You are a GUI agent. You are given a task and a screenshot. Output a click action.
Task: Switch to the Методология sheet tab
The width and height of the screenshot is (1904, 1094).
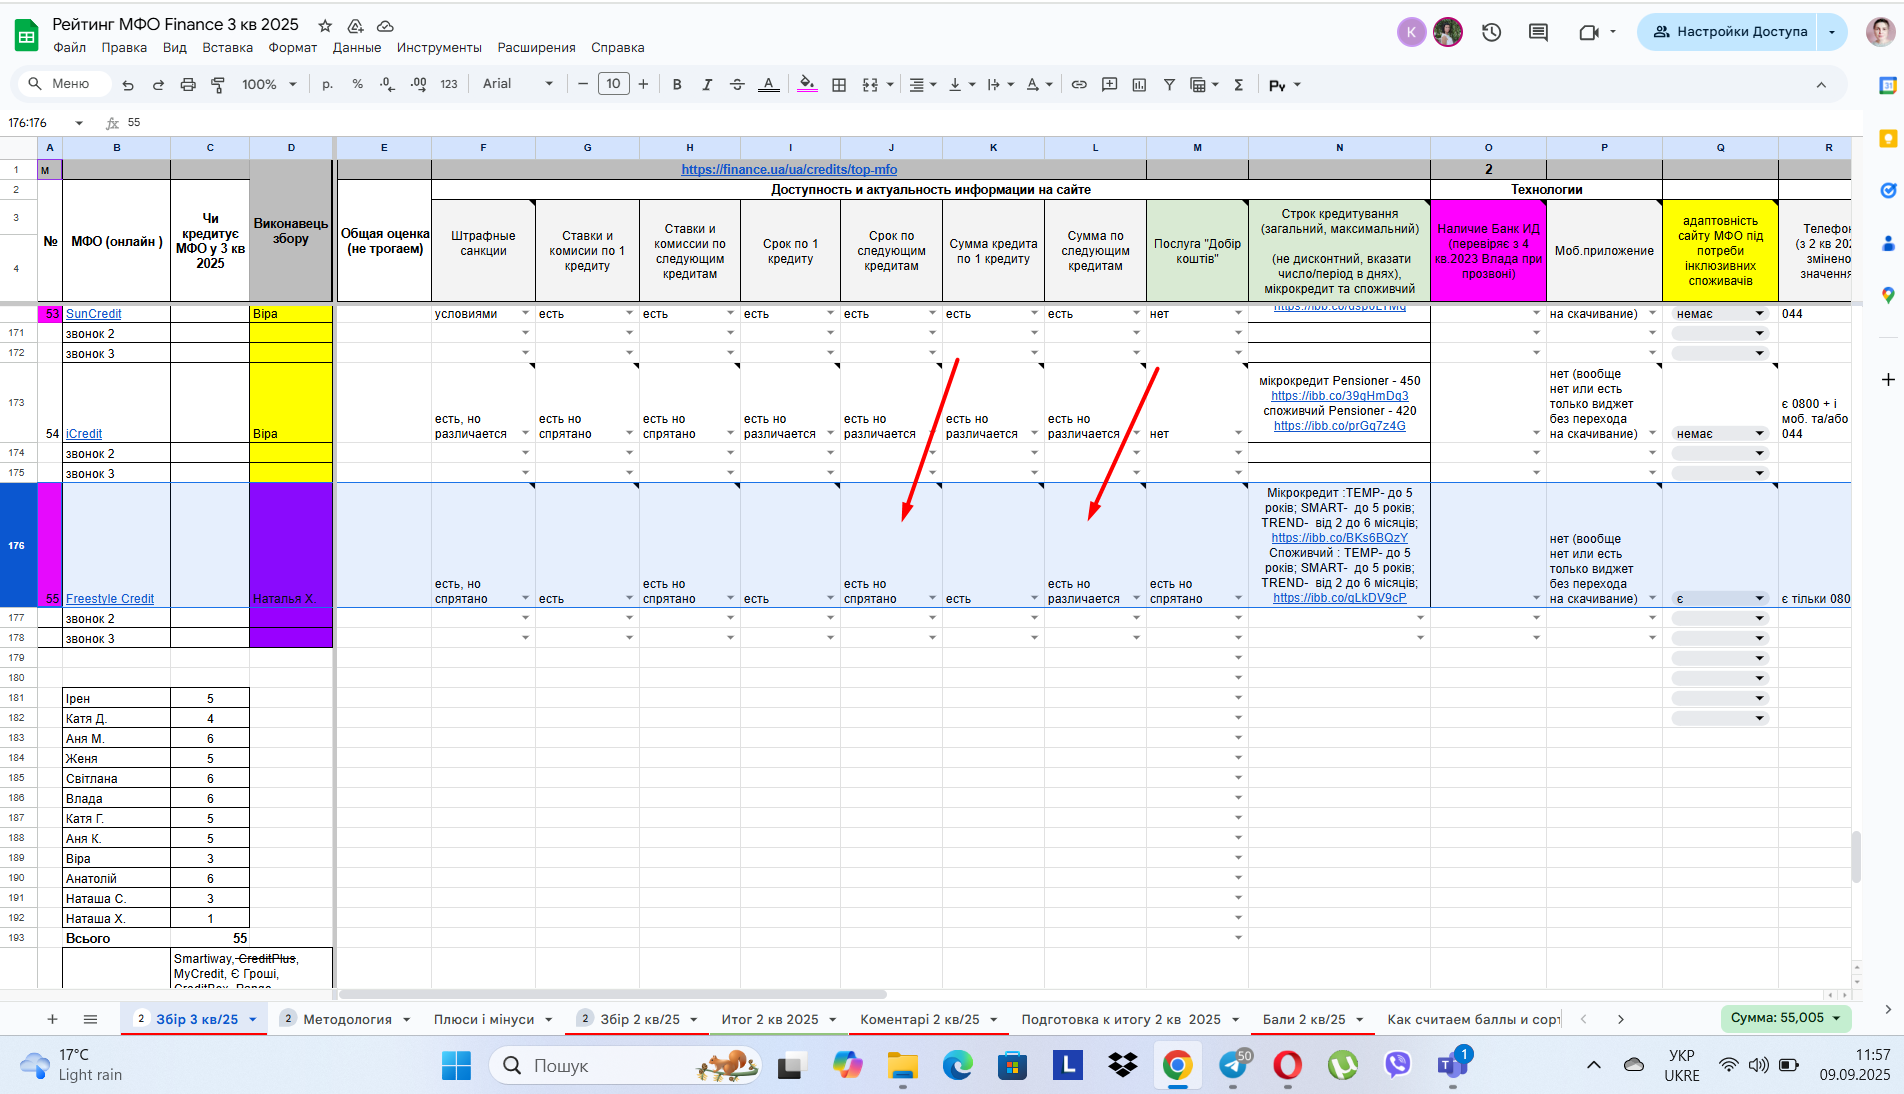tap(347, 1019)
